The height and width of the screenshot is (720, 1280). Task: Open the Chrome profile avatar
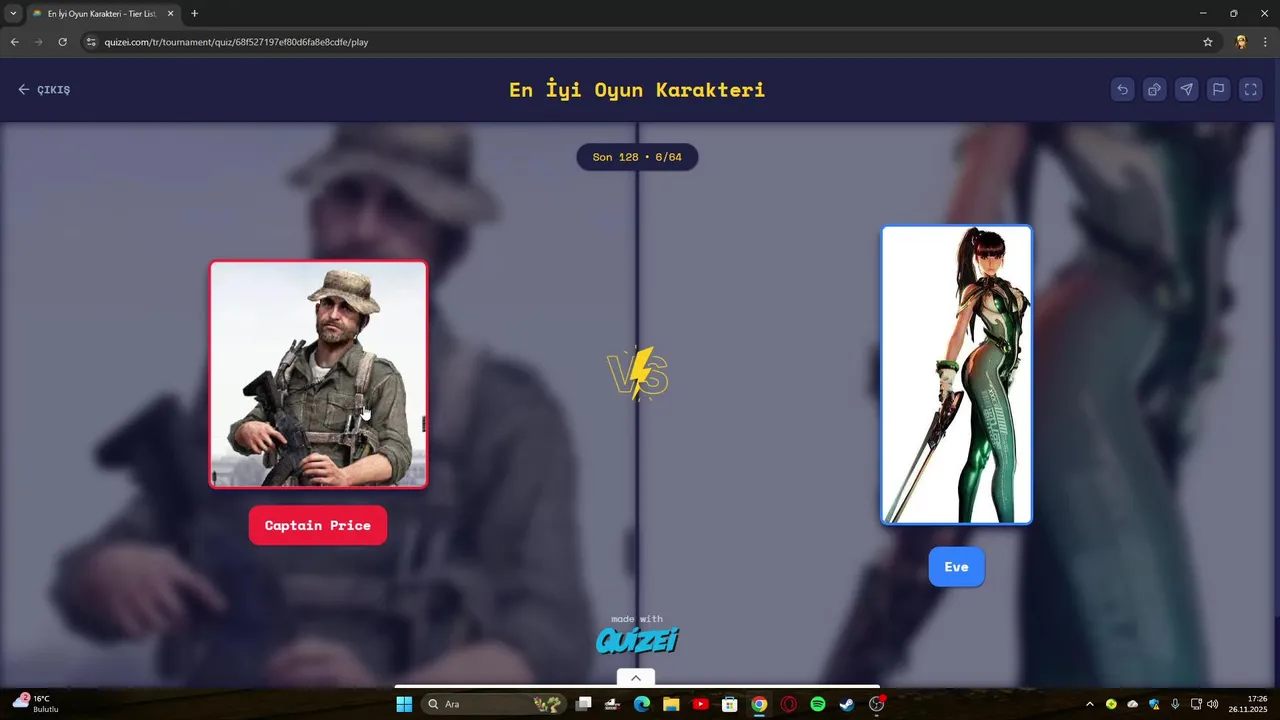pos(1241,42)
